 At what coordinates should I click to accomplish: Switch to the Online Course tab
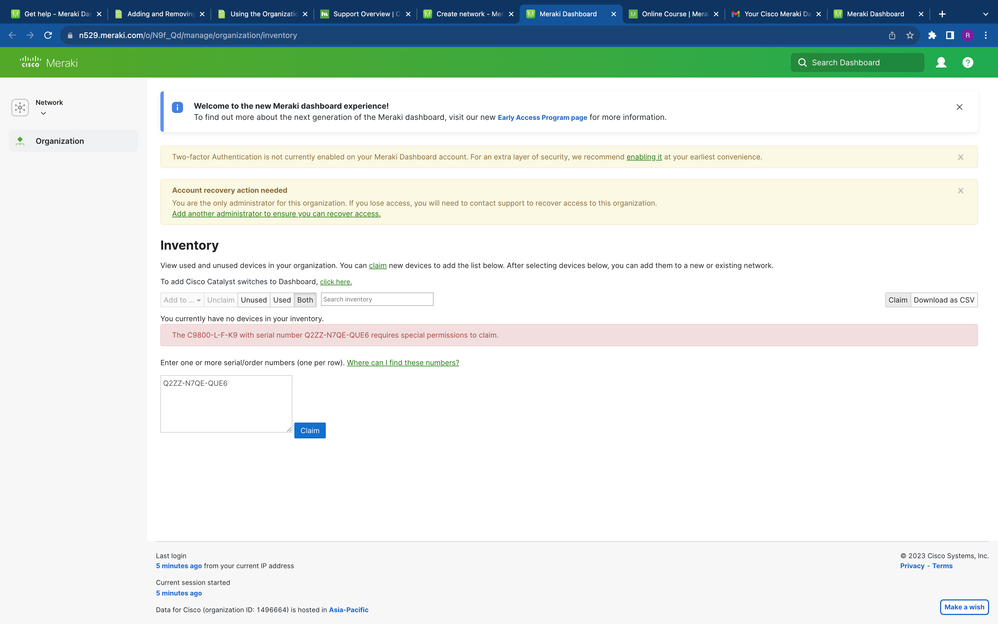tap(673, 14)
